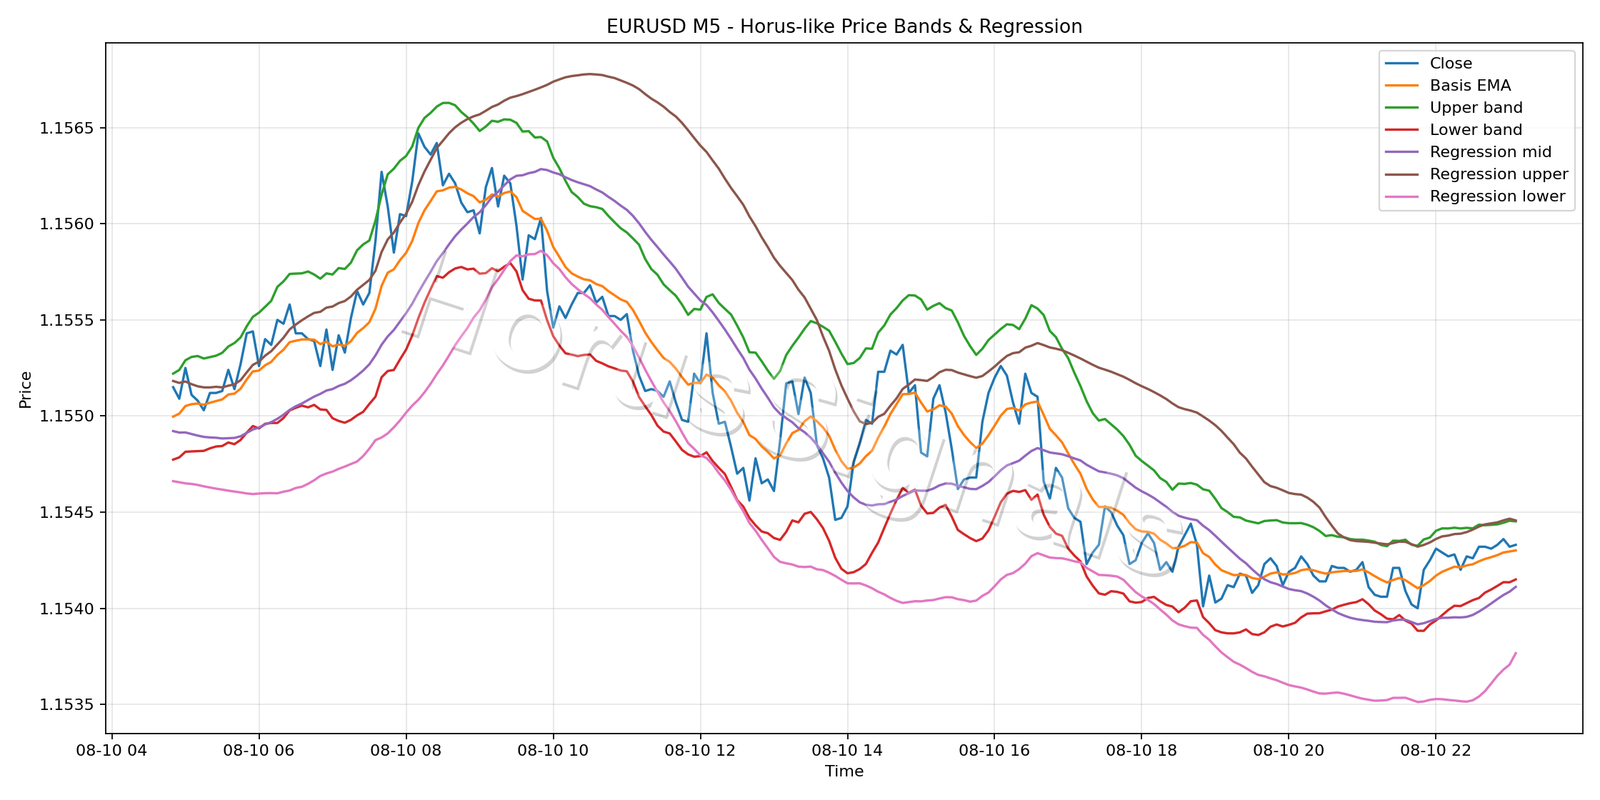Select the 'Regression lower' legend entry
The image size is (1600, 800).
point(1497,196)
